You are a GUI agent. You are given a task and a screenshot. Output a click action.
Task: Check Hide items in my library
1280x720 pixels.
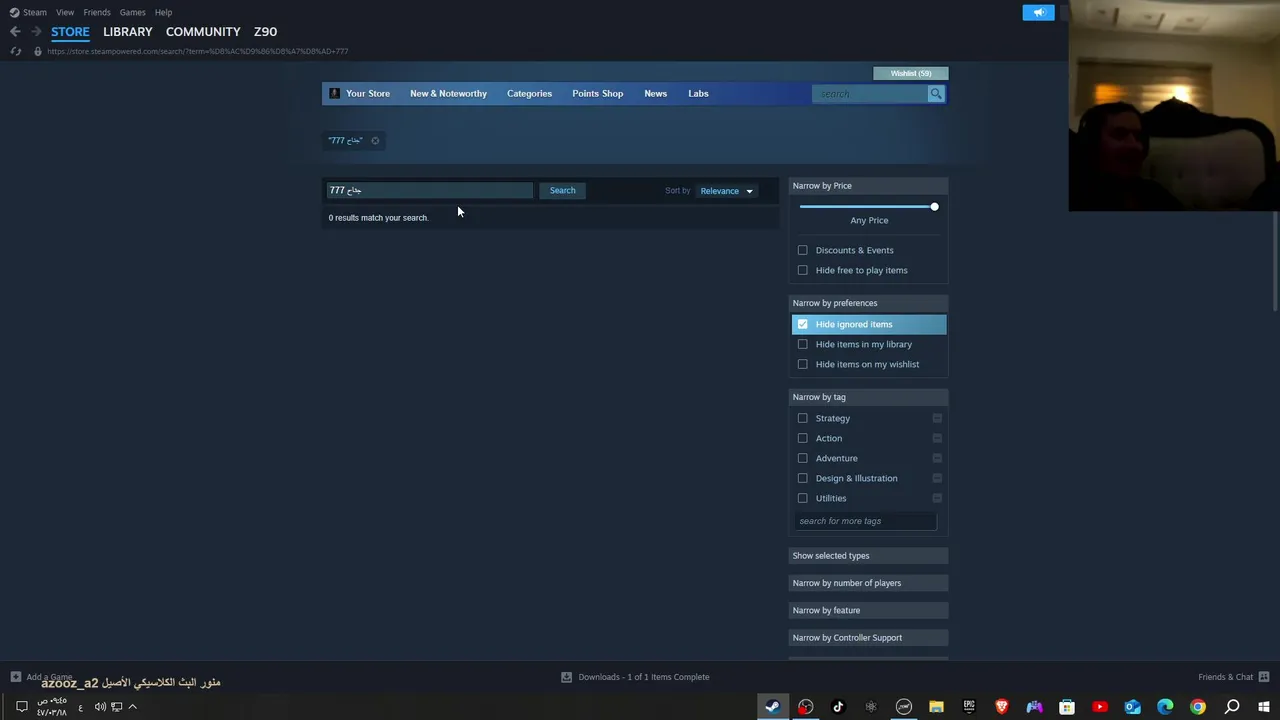coord(802,344)
